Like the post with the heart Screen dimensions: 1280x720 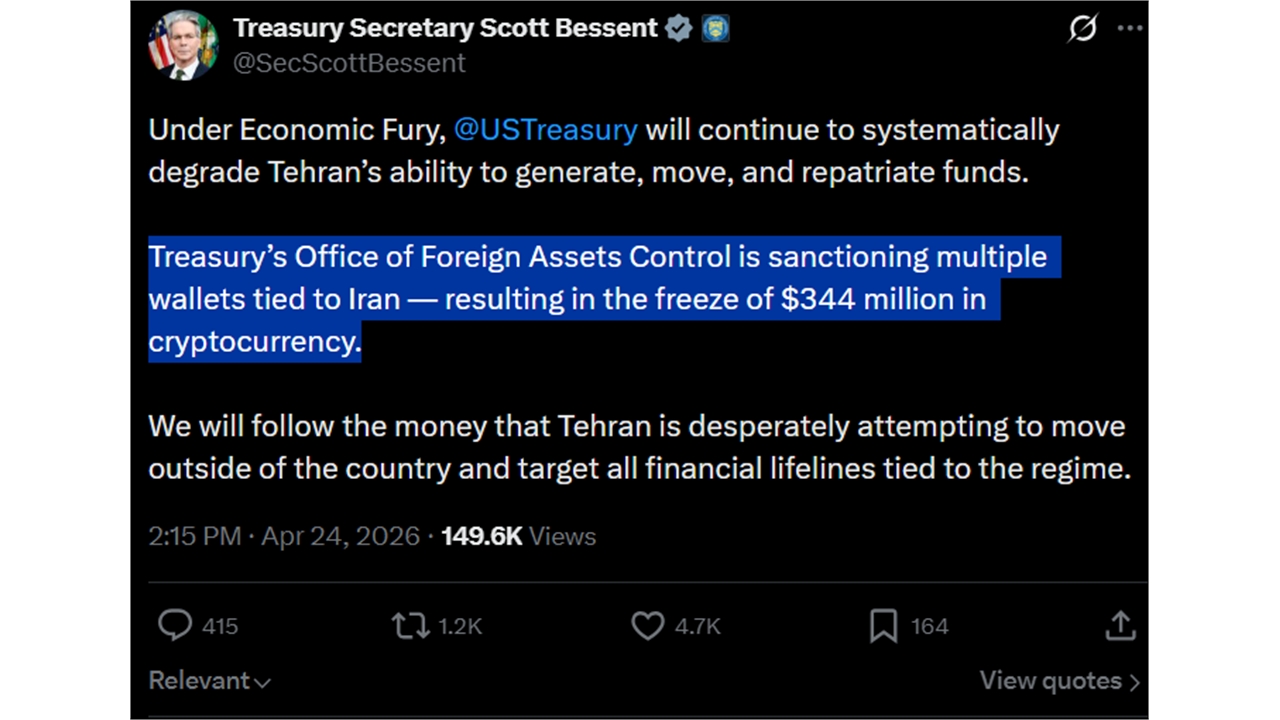(648, 626)
